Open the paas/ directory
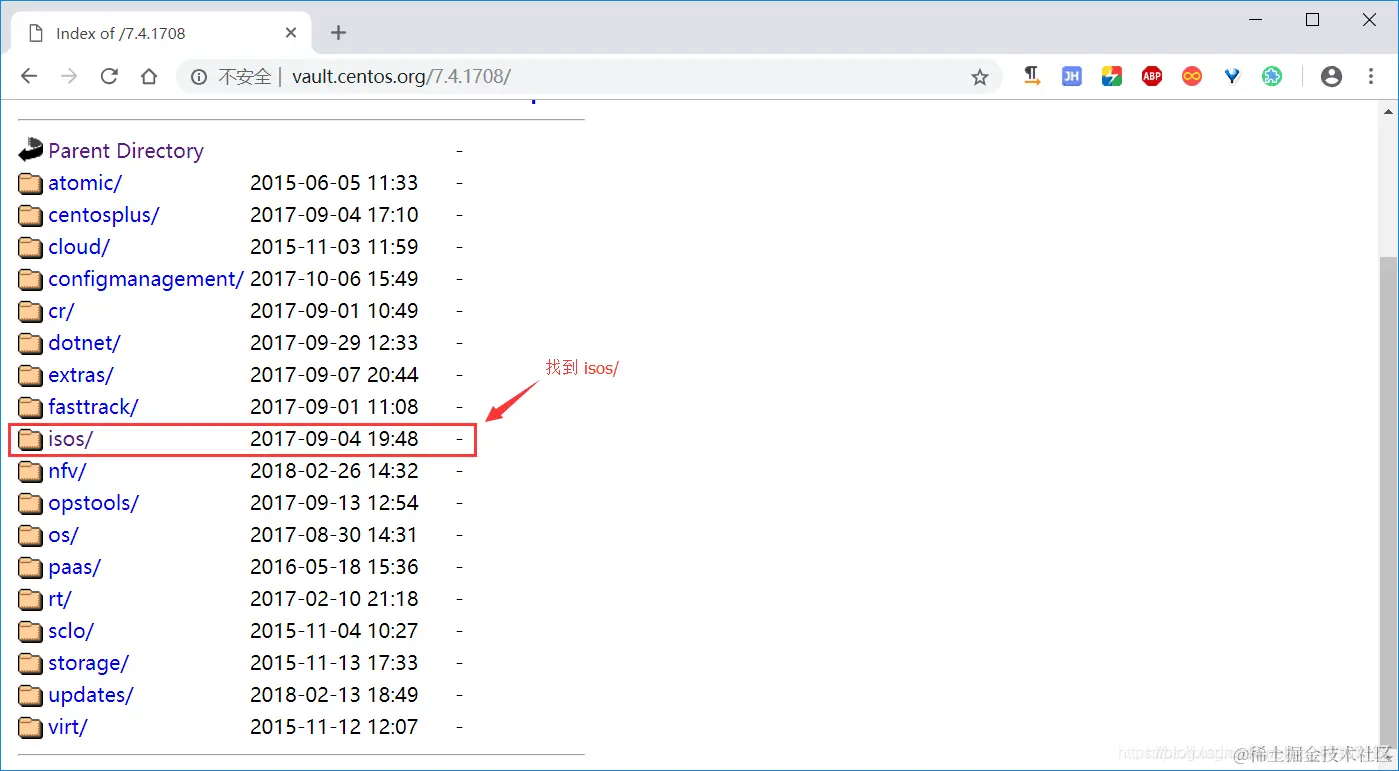Image resolution: width=1399 pixels, height=771 pixels. pos(74,567)
